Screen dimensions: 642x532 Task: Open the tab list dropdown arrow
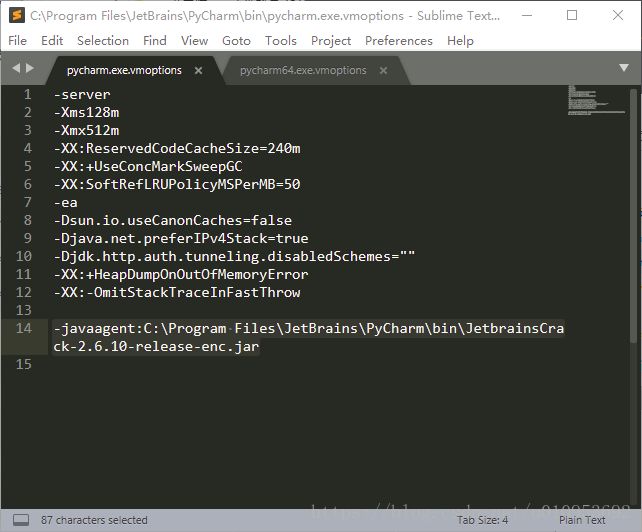(x=624, y=68)
